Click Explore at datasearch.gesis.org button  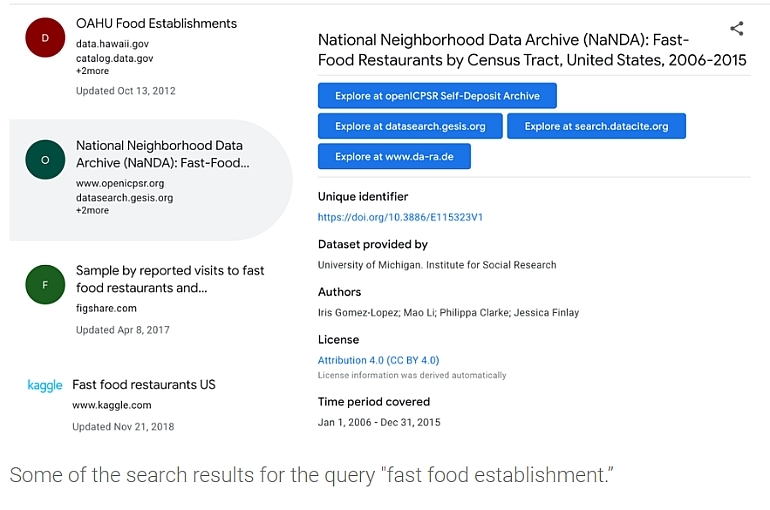coord(410,126)
